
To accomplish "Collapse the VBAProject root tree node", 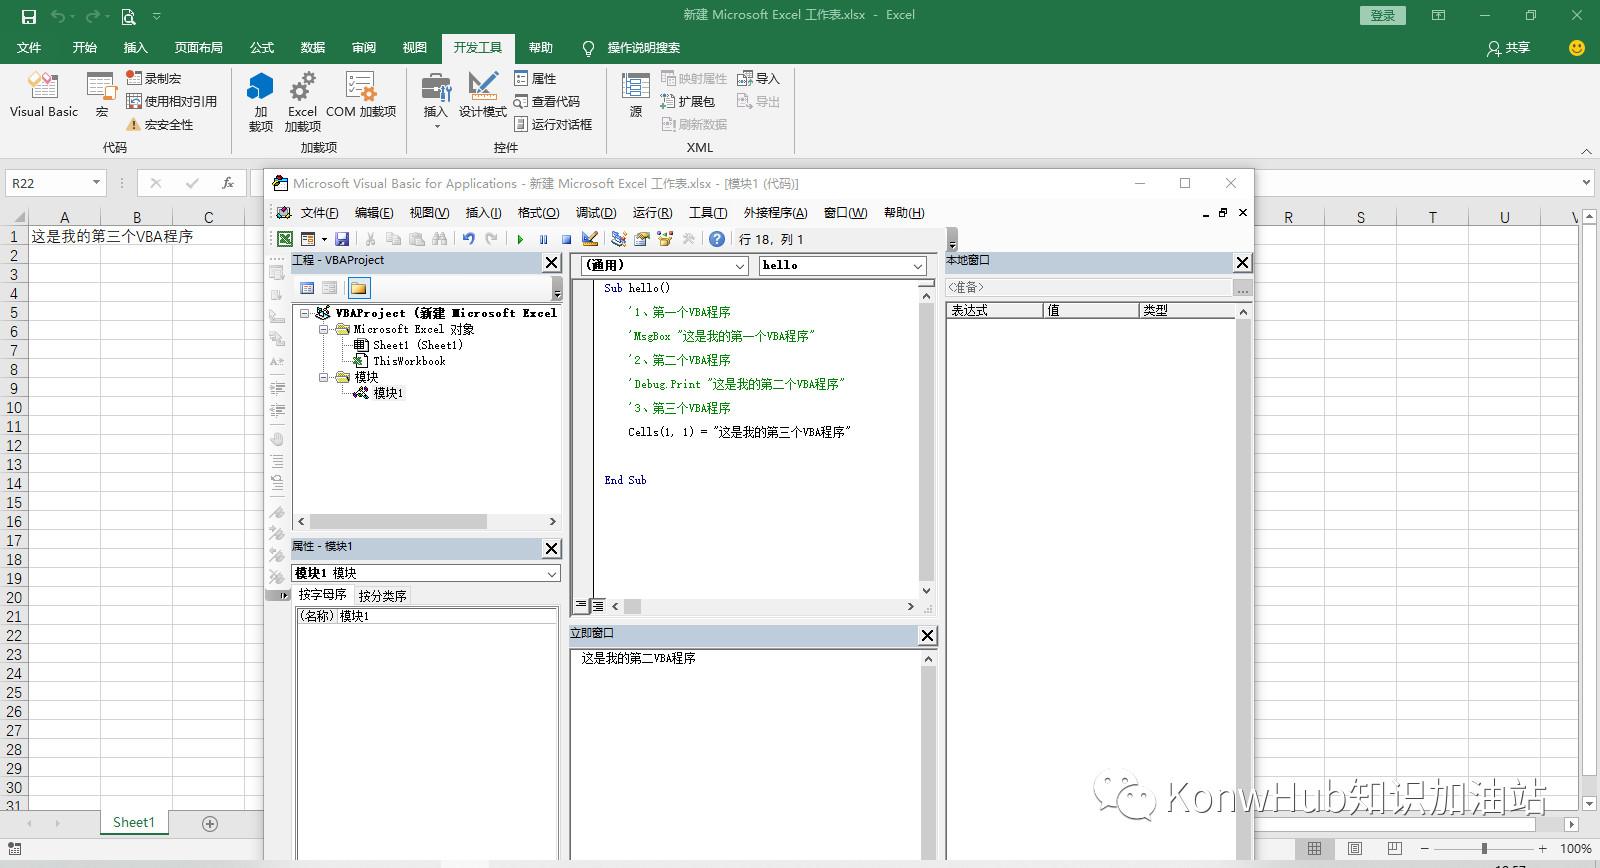I will (304, 313).
